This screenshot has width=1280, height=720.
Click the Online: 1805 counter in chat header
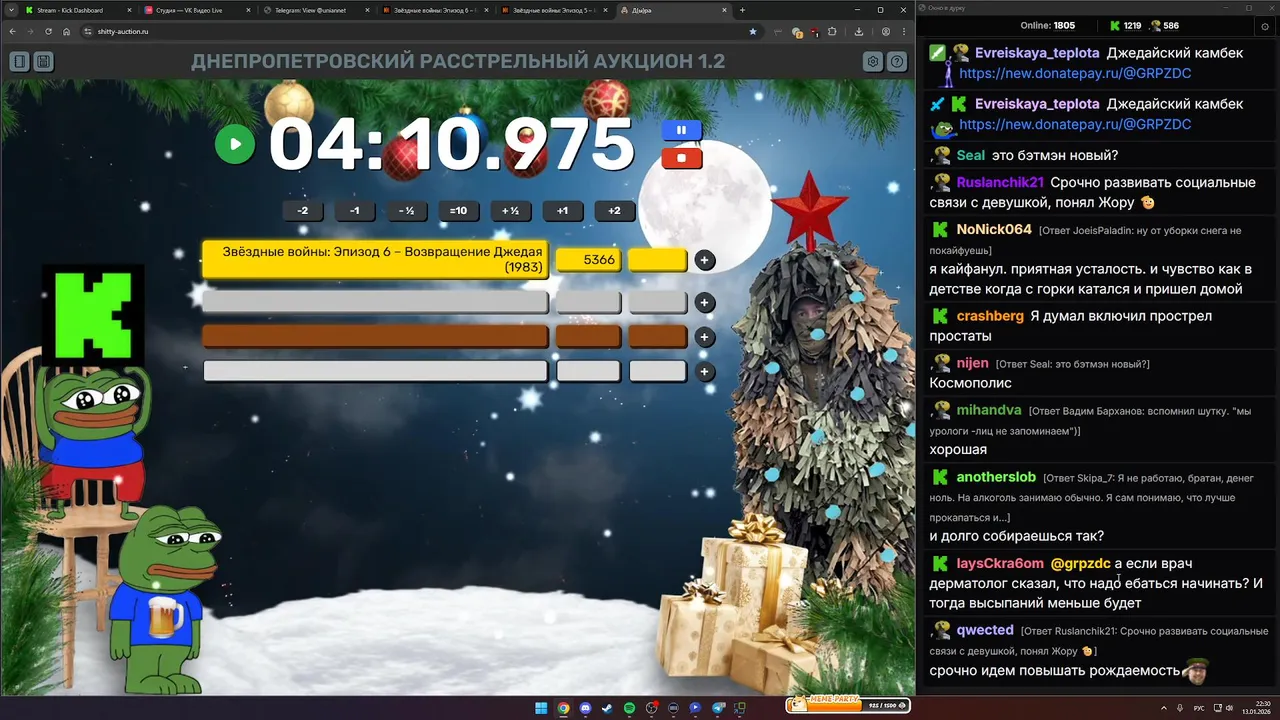pos(1047,26)
